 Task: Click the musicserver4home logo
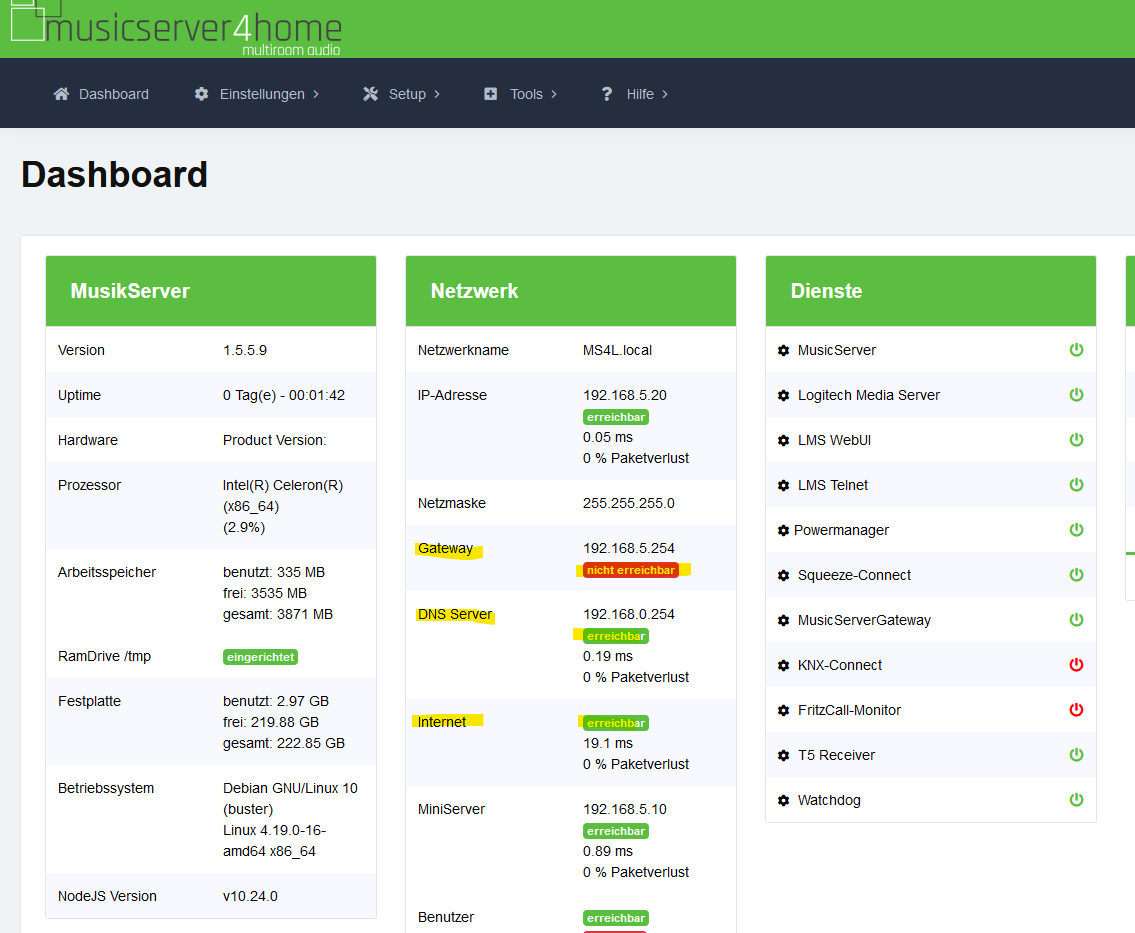coord(176,28)
